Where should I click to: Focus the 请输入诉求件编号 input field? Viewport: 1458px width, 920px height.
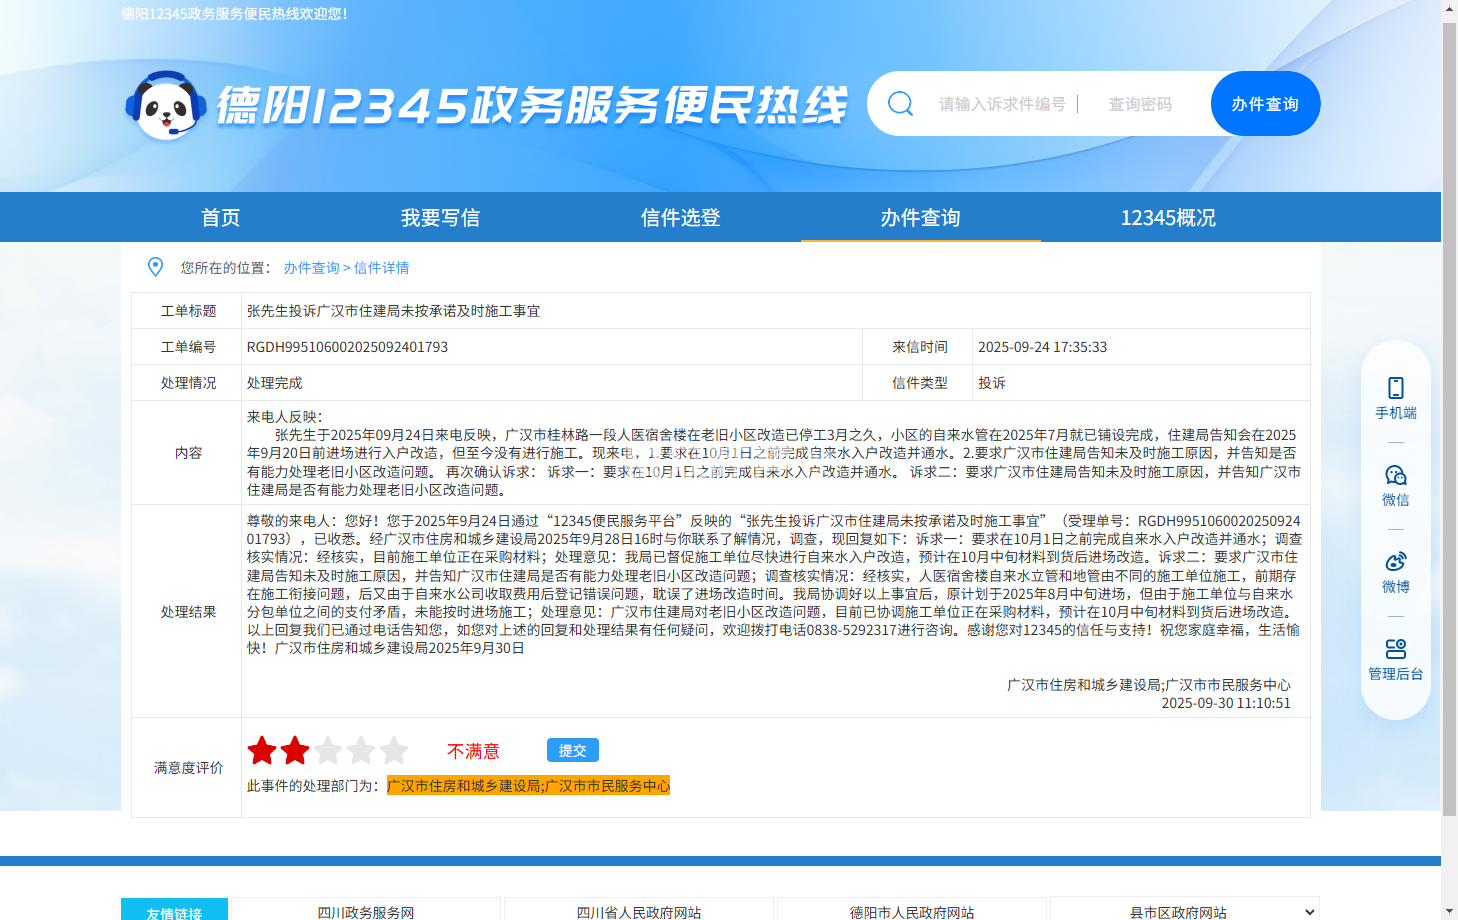1001,104
